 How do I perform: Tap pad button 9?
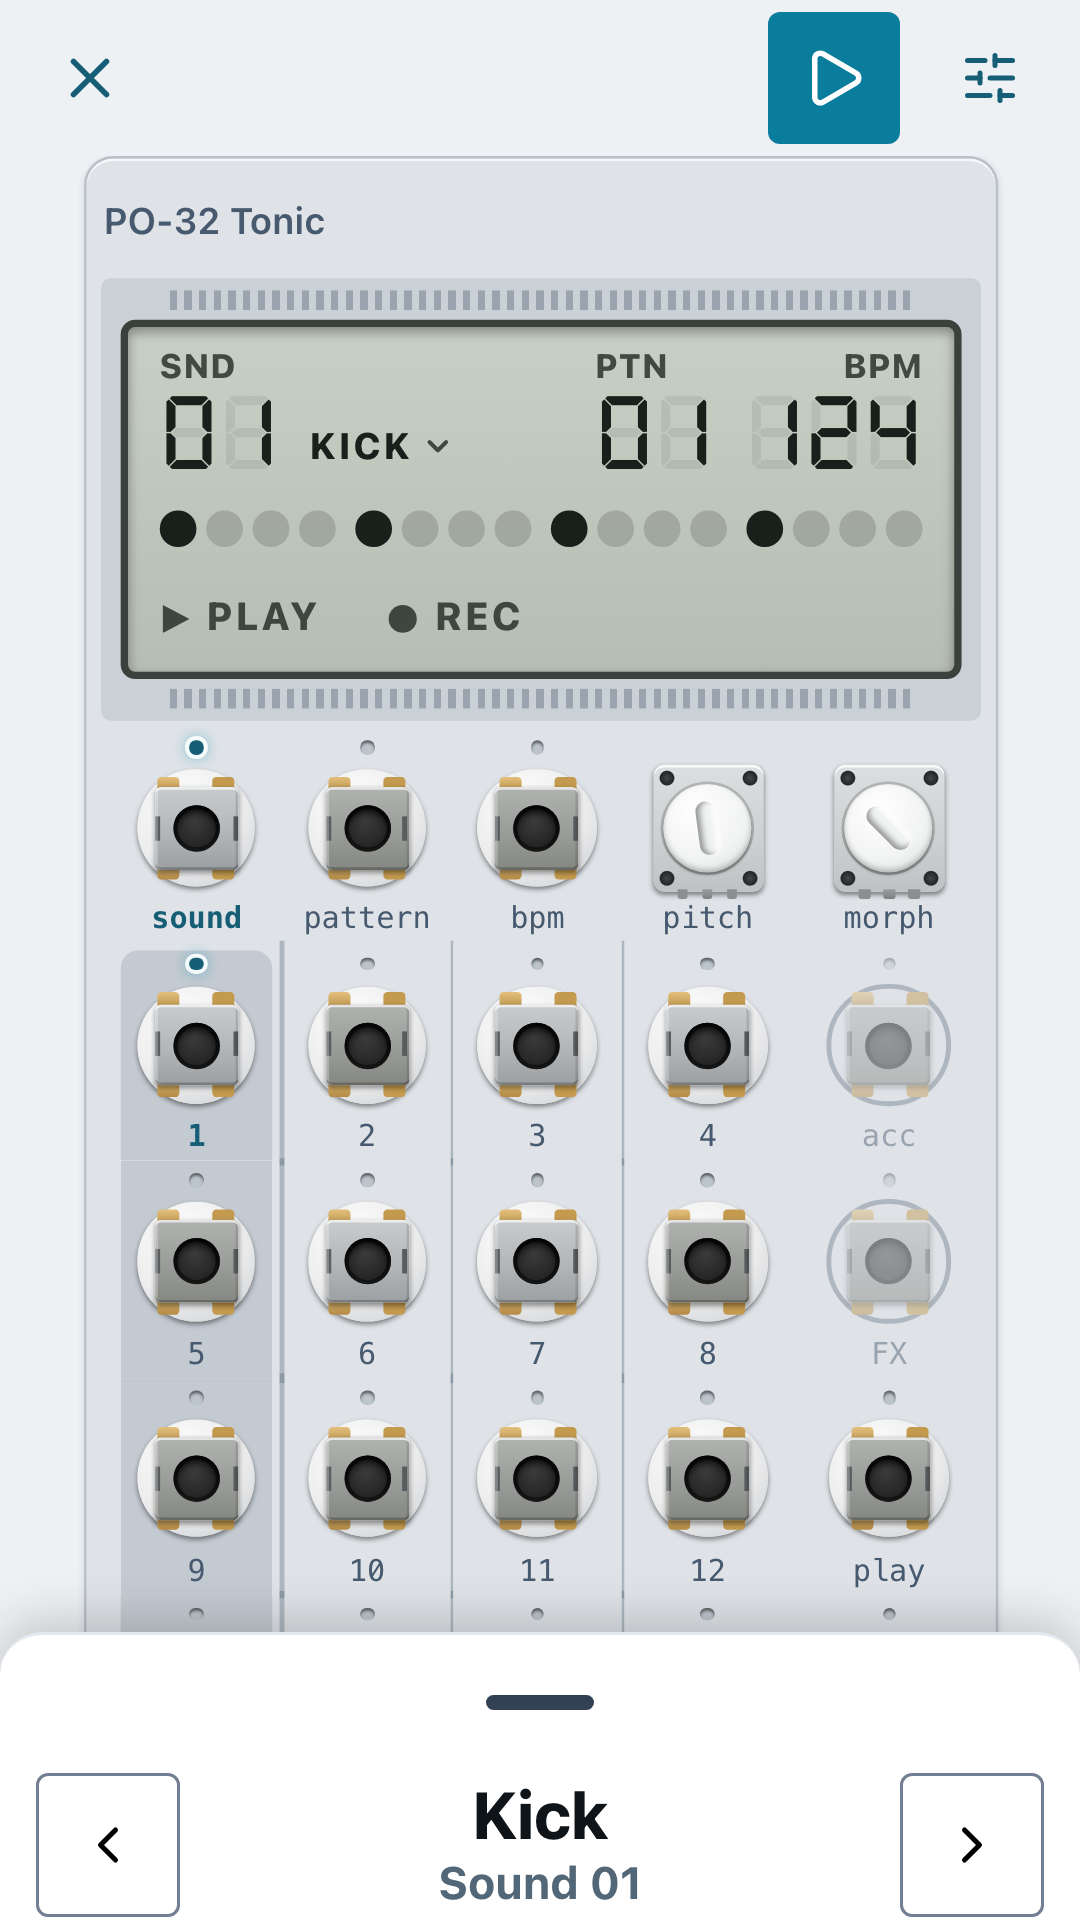pyautogui.click(x=196, y=1479)
